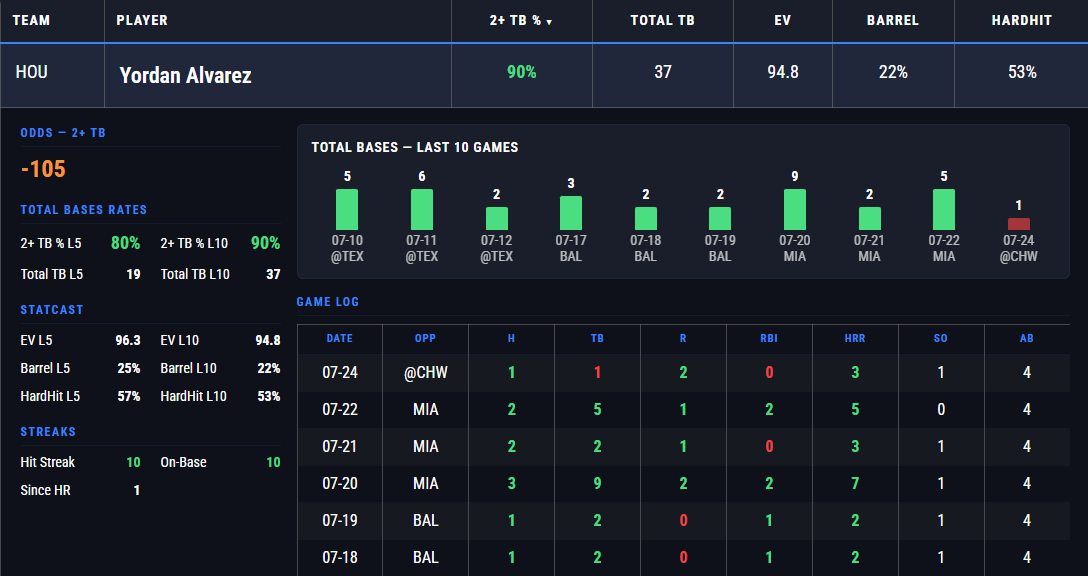Click the TOTAL BASES RATES section heading
Screen dimensions: 1088x576
[x=84, y=210]
